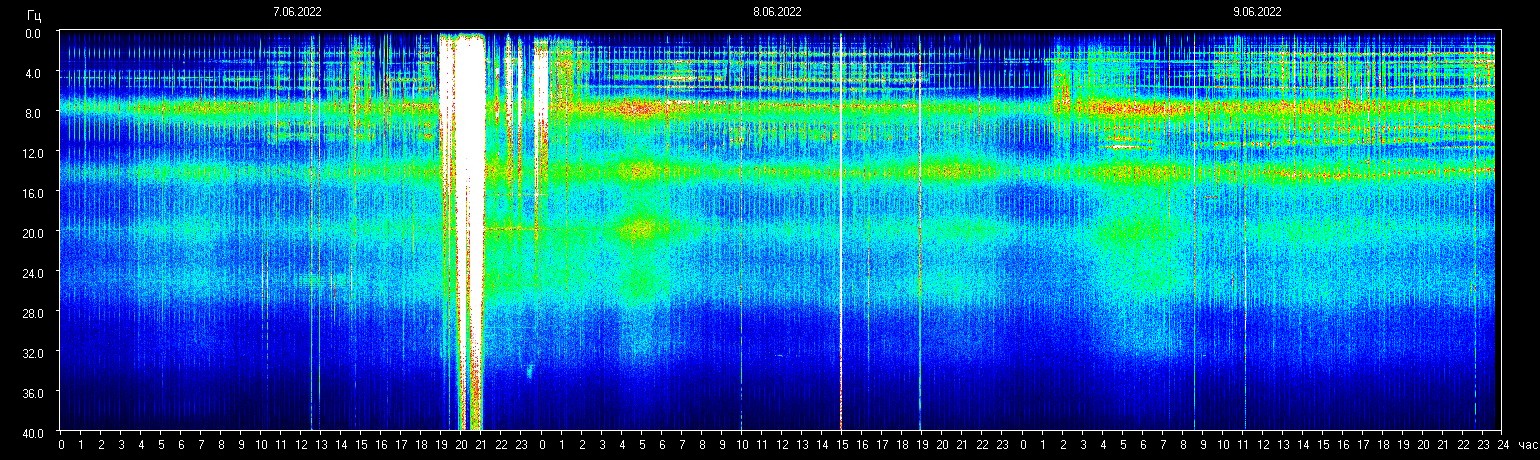Viewport: 1540px width, 460px height.
Task: Click the final 24 hour tick label
Action: tap(1502, 444)
